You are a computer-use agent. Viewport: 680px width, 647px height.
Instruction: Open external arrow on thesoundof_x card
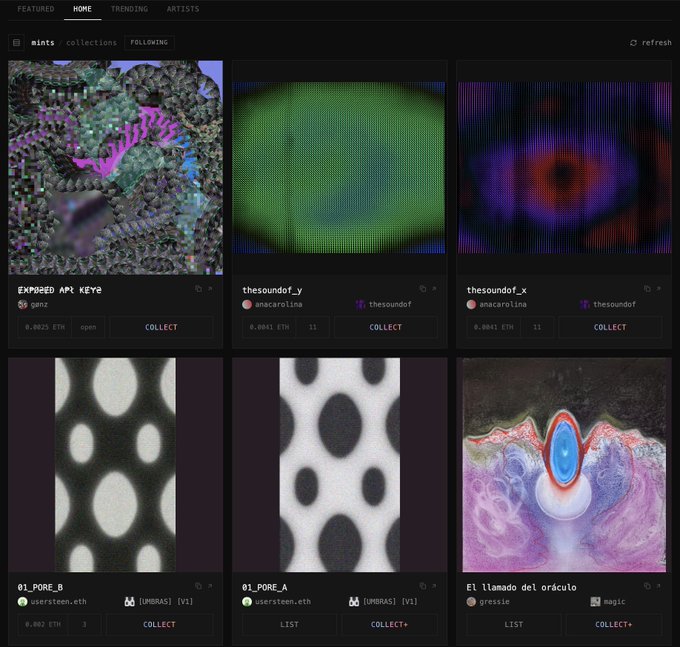(x=659, y=289)
